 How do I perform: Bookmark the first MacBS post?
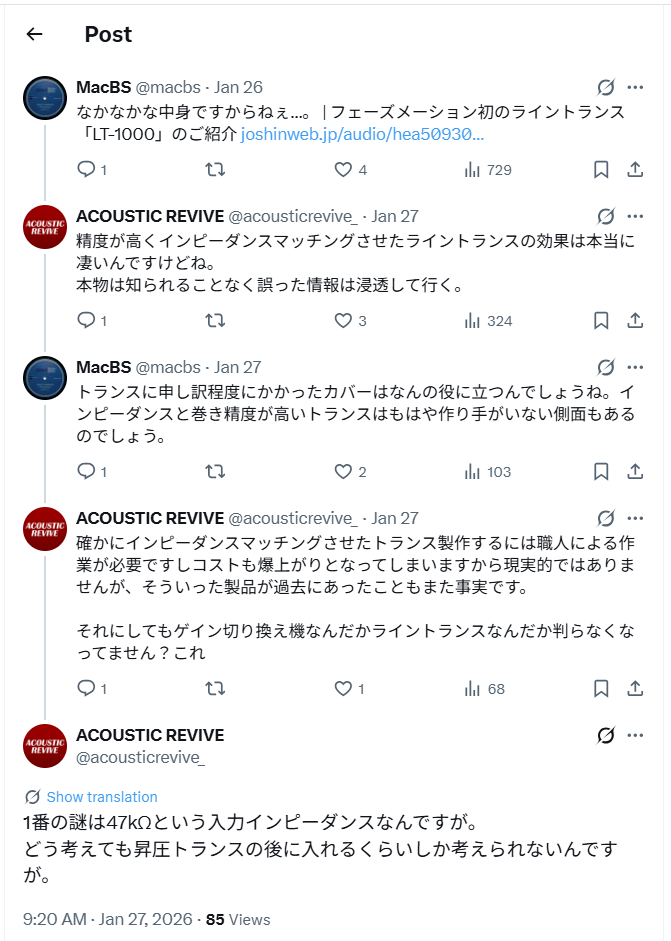pos(601,170)
